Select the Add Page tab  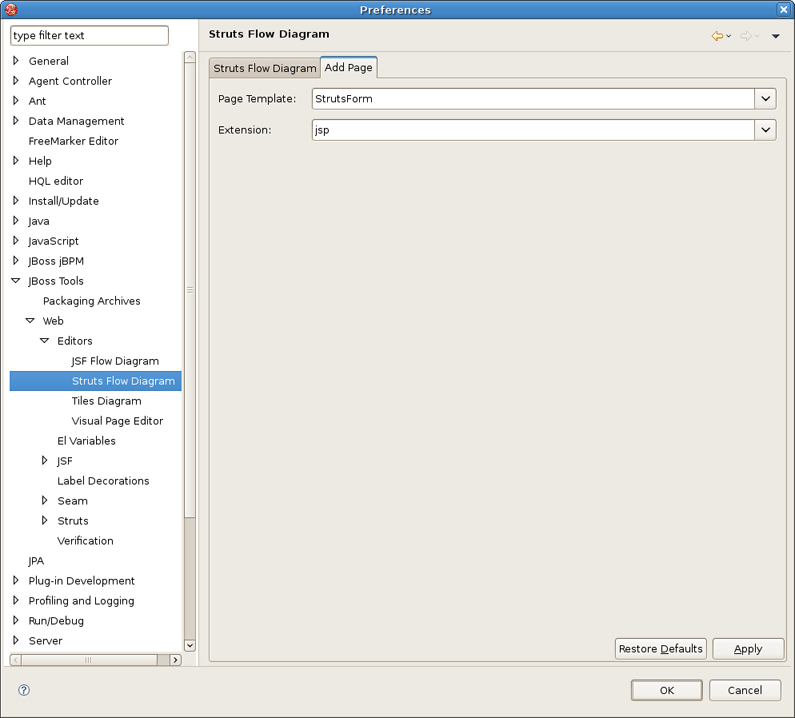(348, 67)
